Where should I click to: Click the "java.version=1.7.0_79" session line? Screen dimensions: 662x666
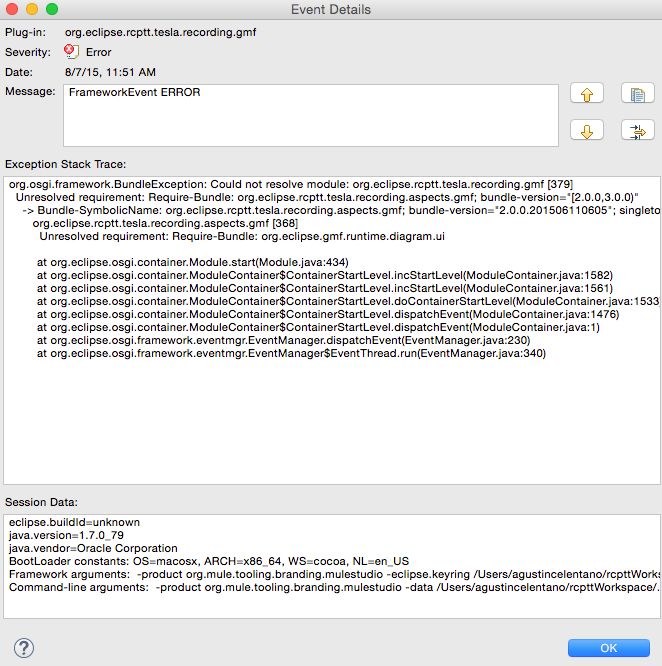(x=66, y=535)
